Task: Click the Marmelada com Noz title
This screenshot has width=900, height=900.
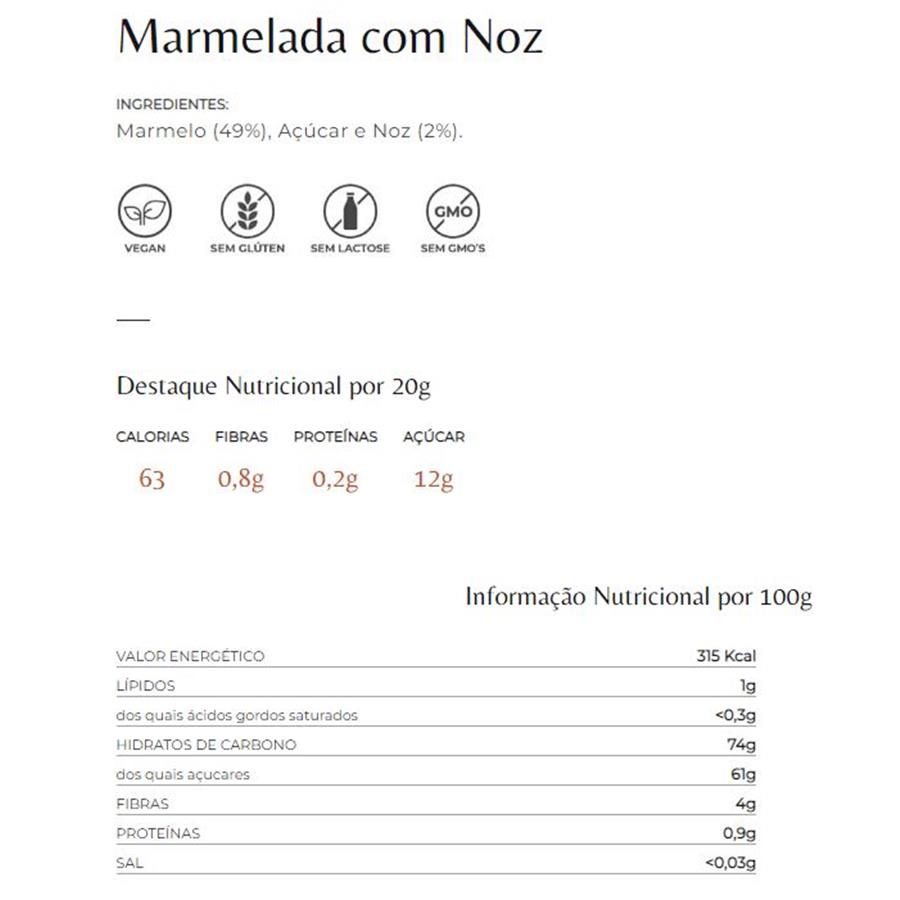Action: click(x=330, y=38)
